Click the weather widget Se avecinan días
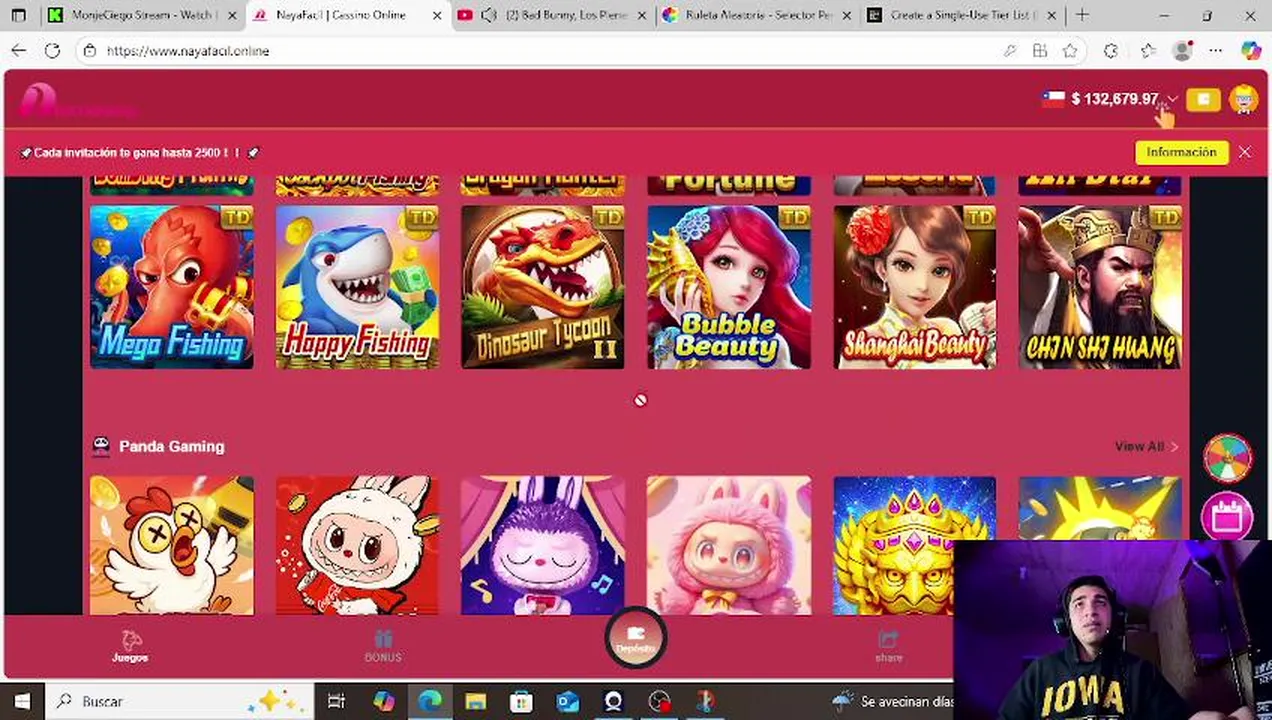 895,701
